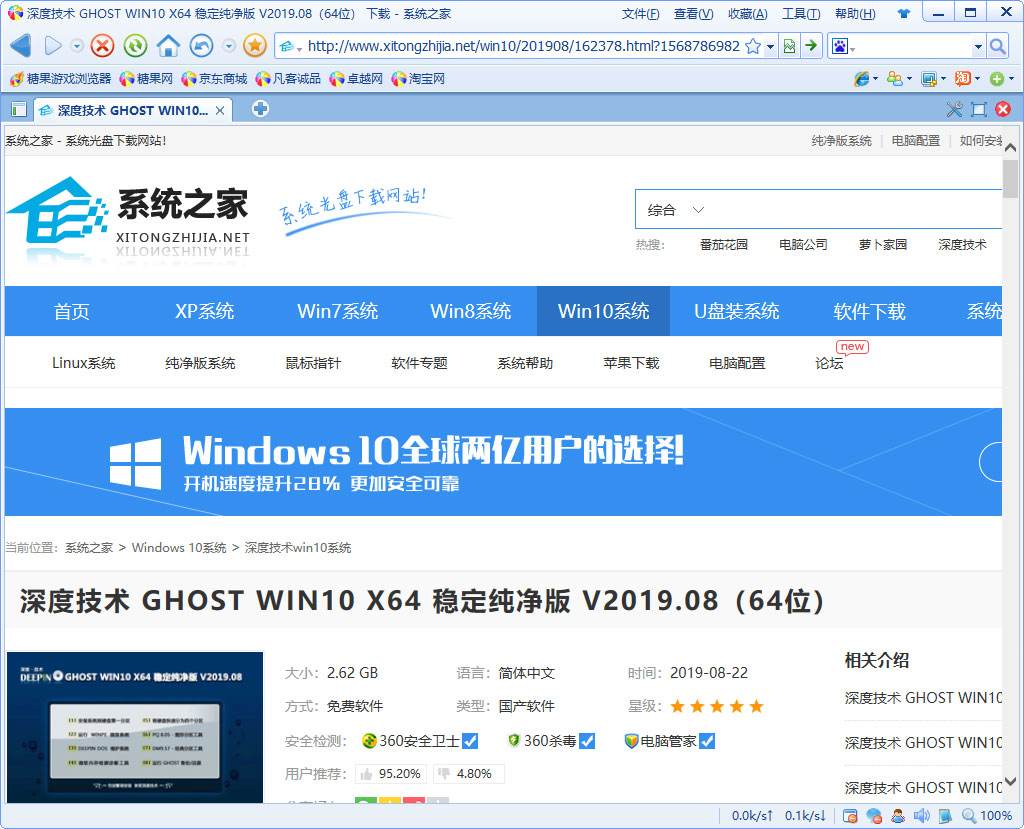Click the two-people users icon
This screenshot has width=1024, height=829.
(894, 78)
